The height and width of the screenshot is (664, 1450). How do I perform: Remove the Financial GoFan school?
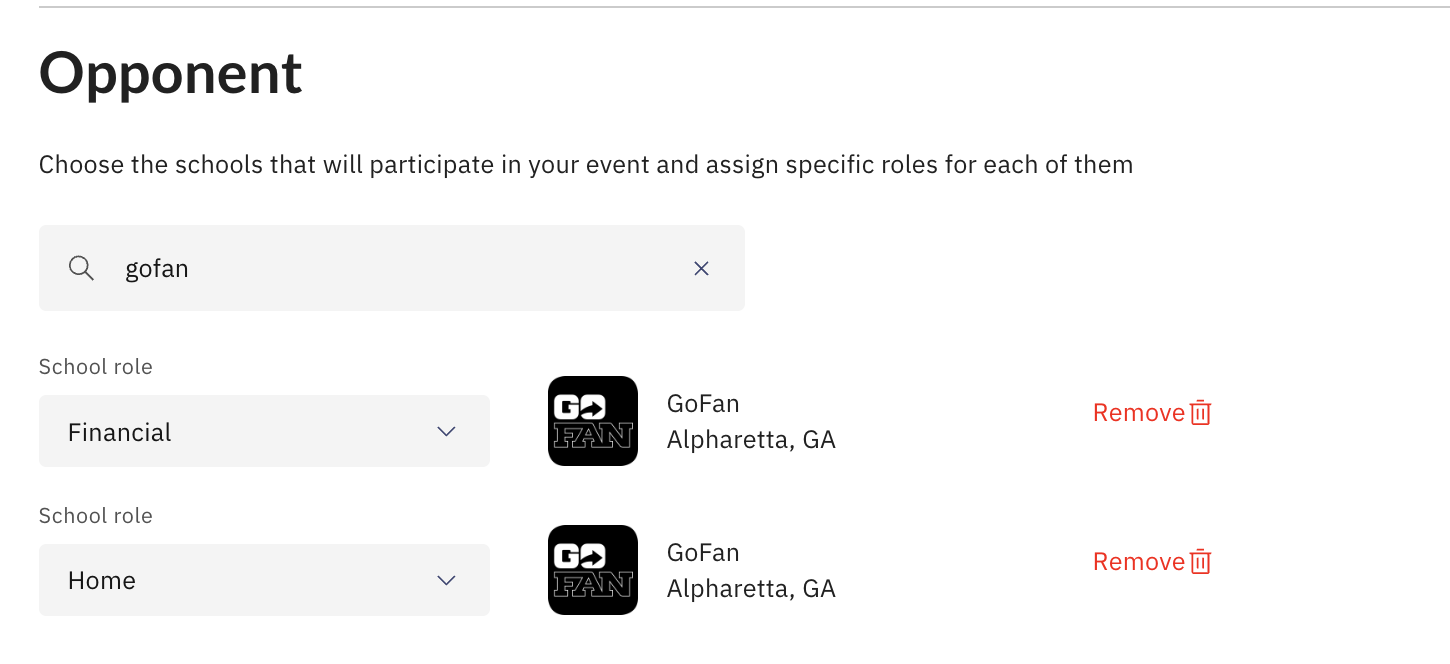[x=1139, y=411]
